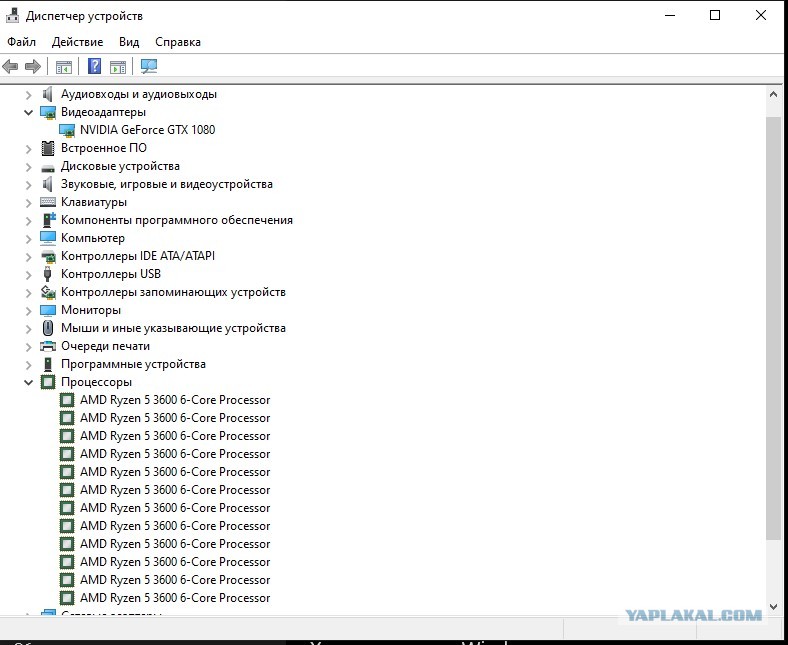Open the Действие menu

(77, 42)
